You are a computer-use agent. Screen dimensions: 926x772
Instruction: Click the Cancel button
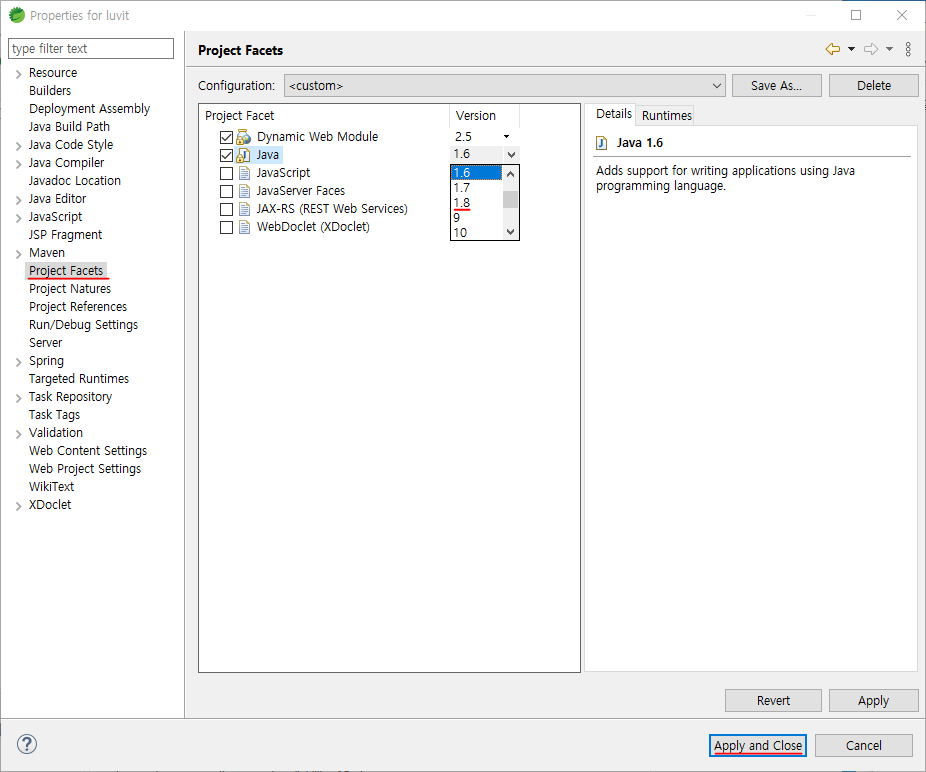click(x=863, y=745)
